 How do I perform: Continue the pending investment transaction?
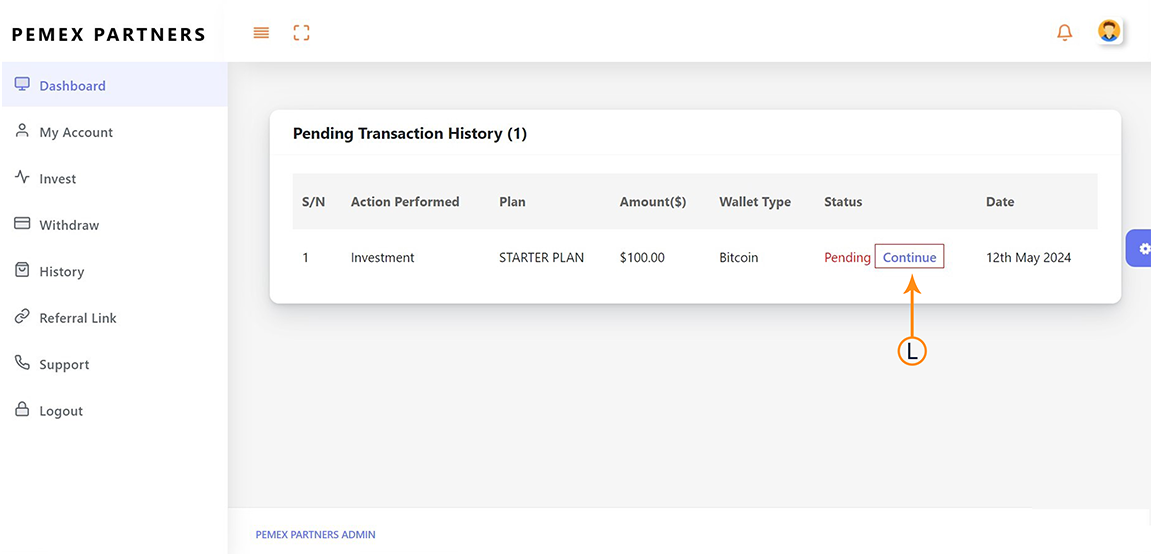point(909,257)
